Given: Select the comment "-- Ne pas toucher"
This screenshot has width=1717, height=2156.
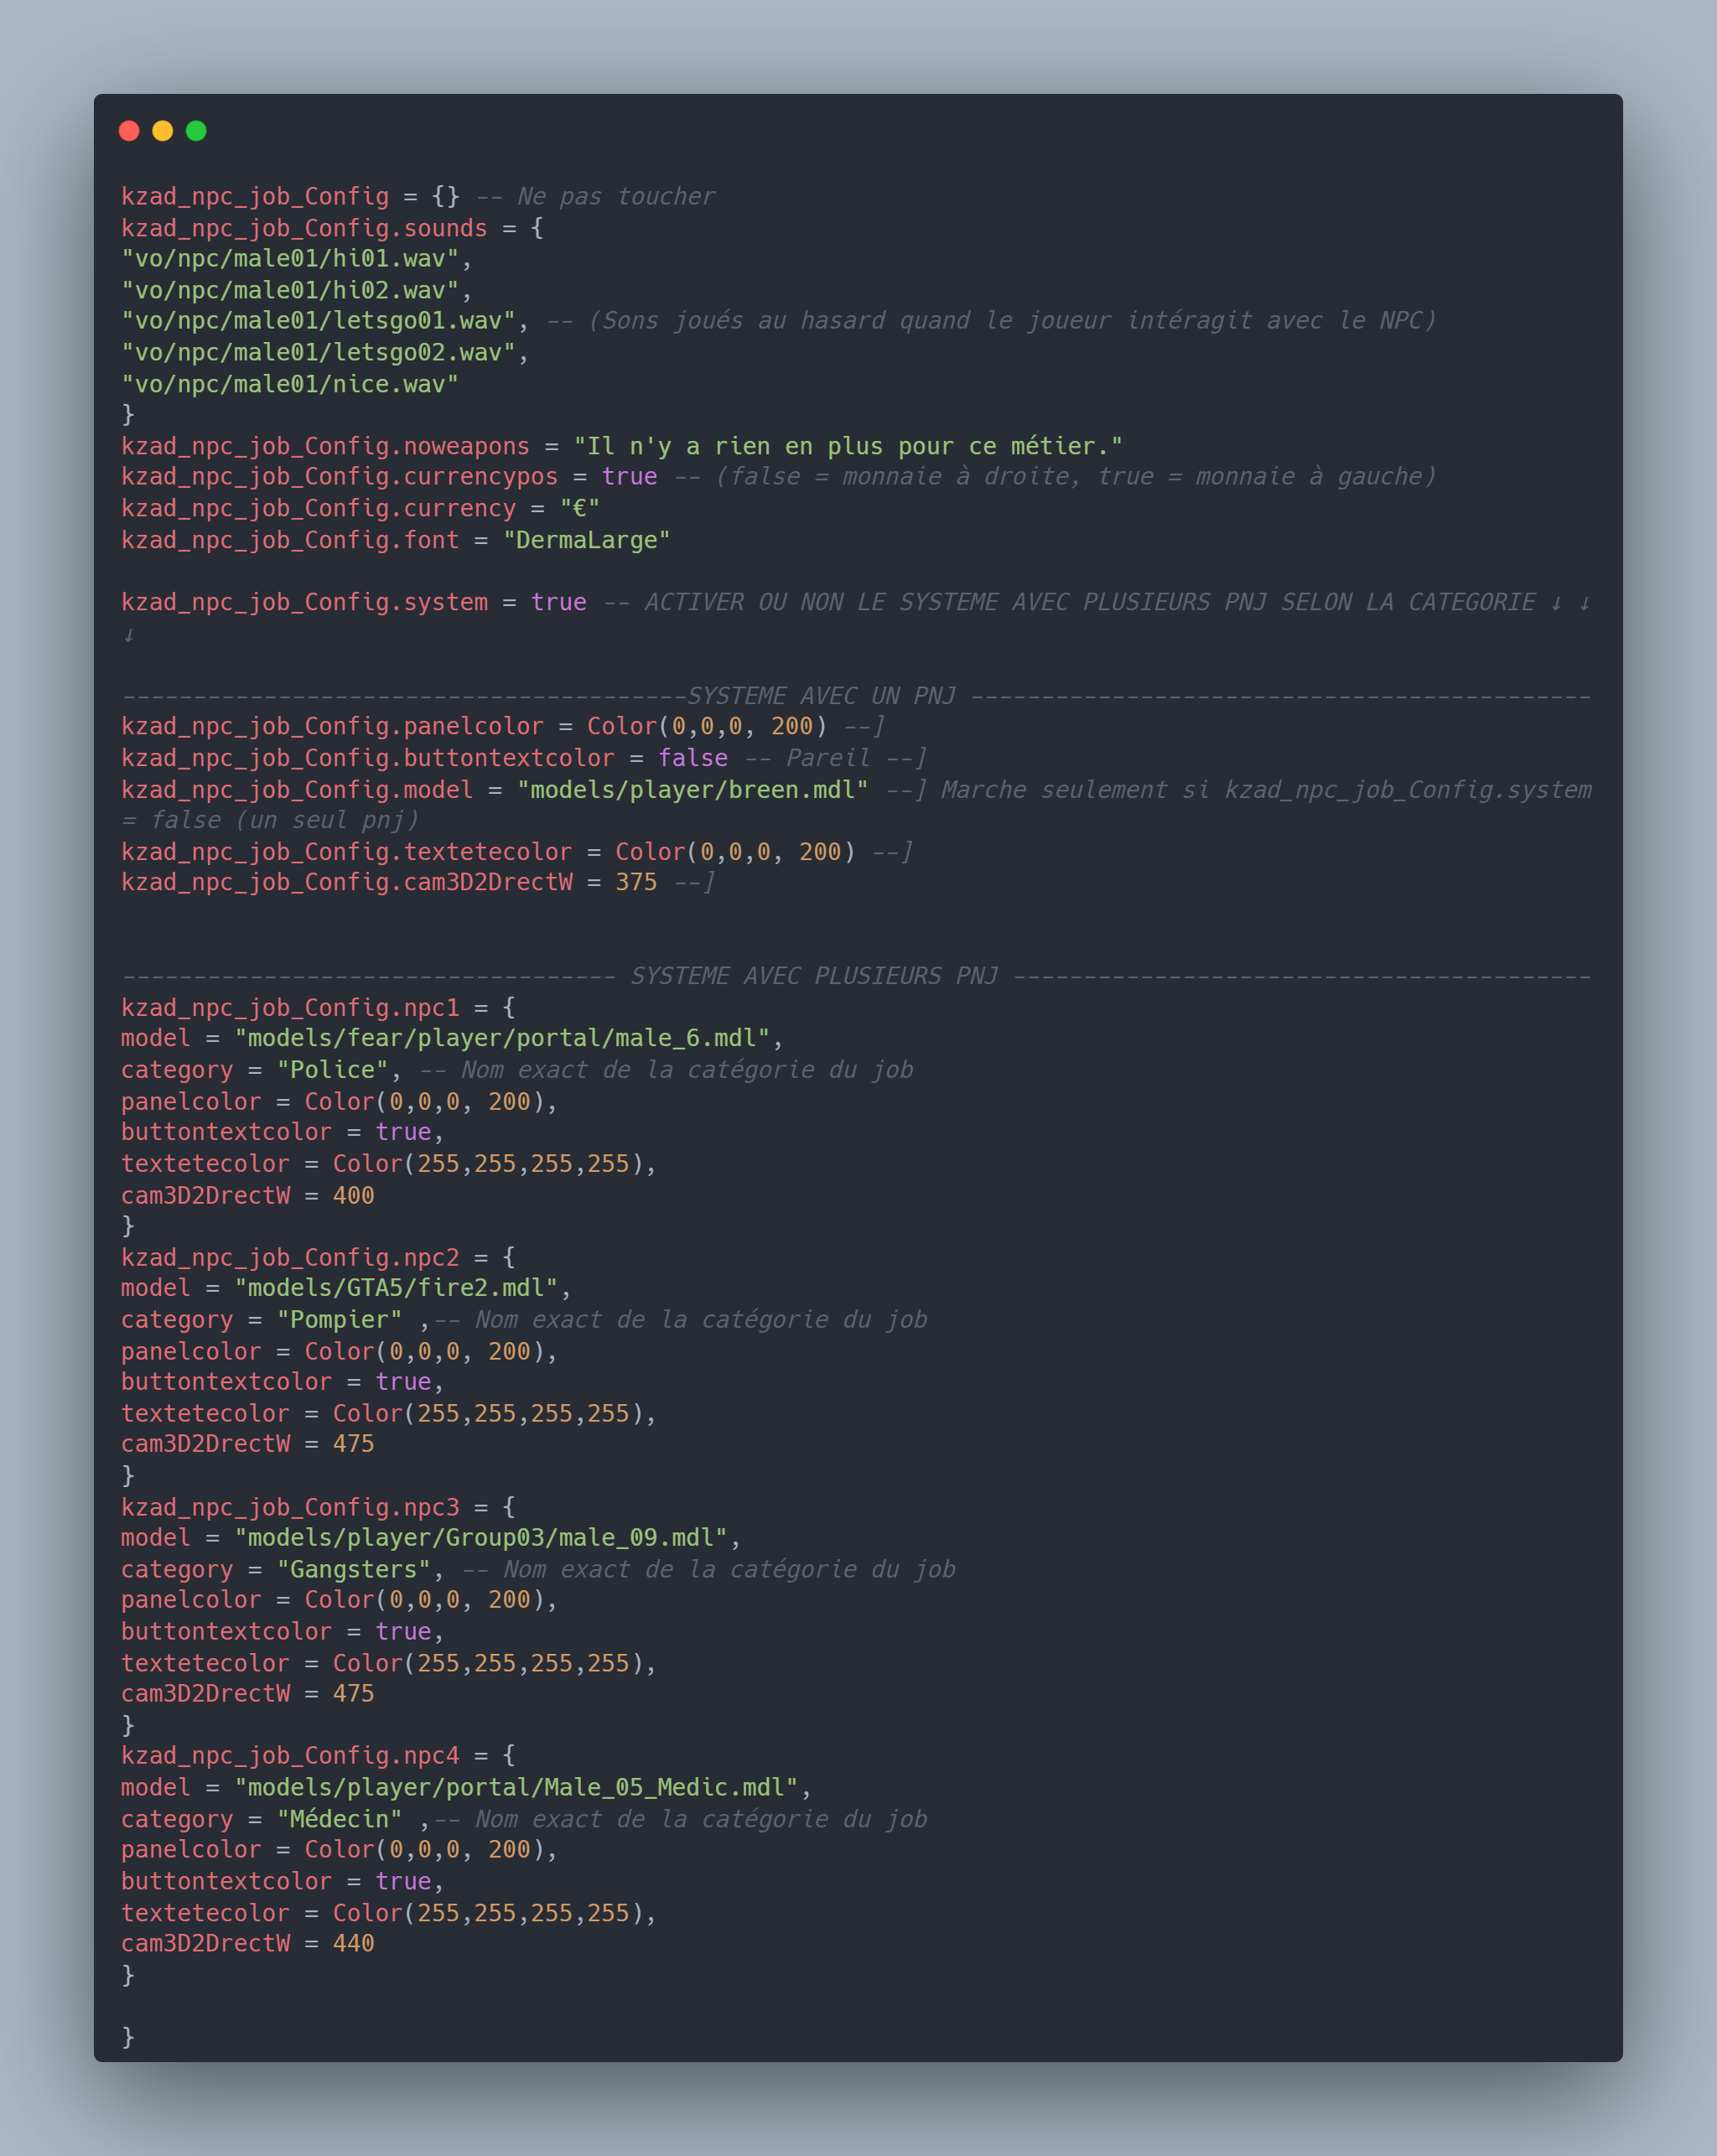Looking at the screenshot, I should click(x=596, y=197).
